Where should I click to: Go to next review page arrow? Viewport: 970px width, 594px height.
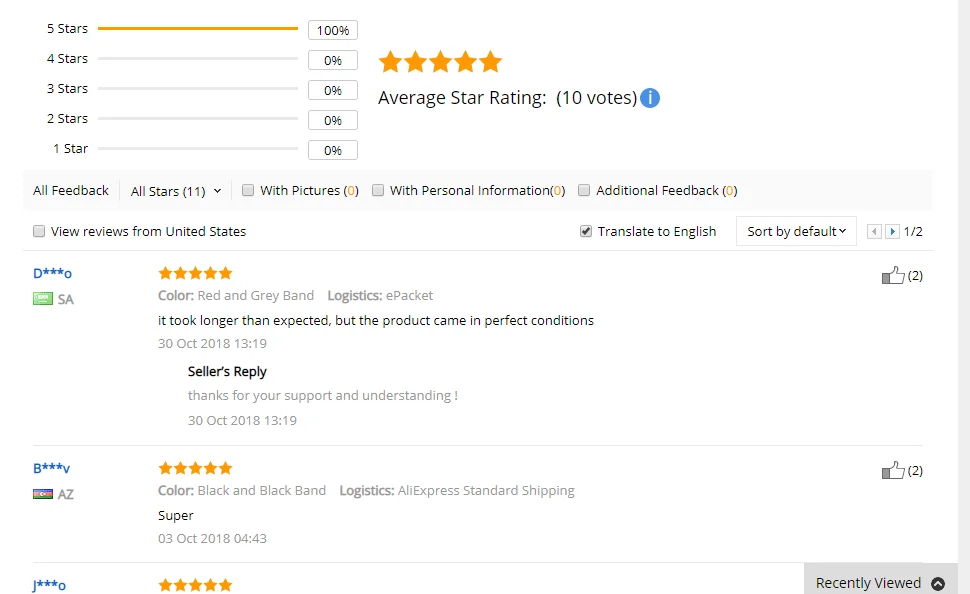(892, 231)
